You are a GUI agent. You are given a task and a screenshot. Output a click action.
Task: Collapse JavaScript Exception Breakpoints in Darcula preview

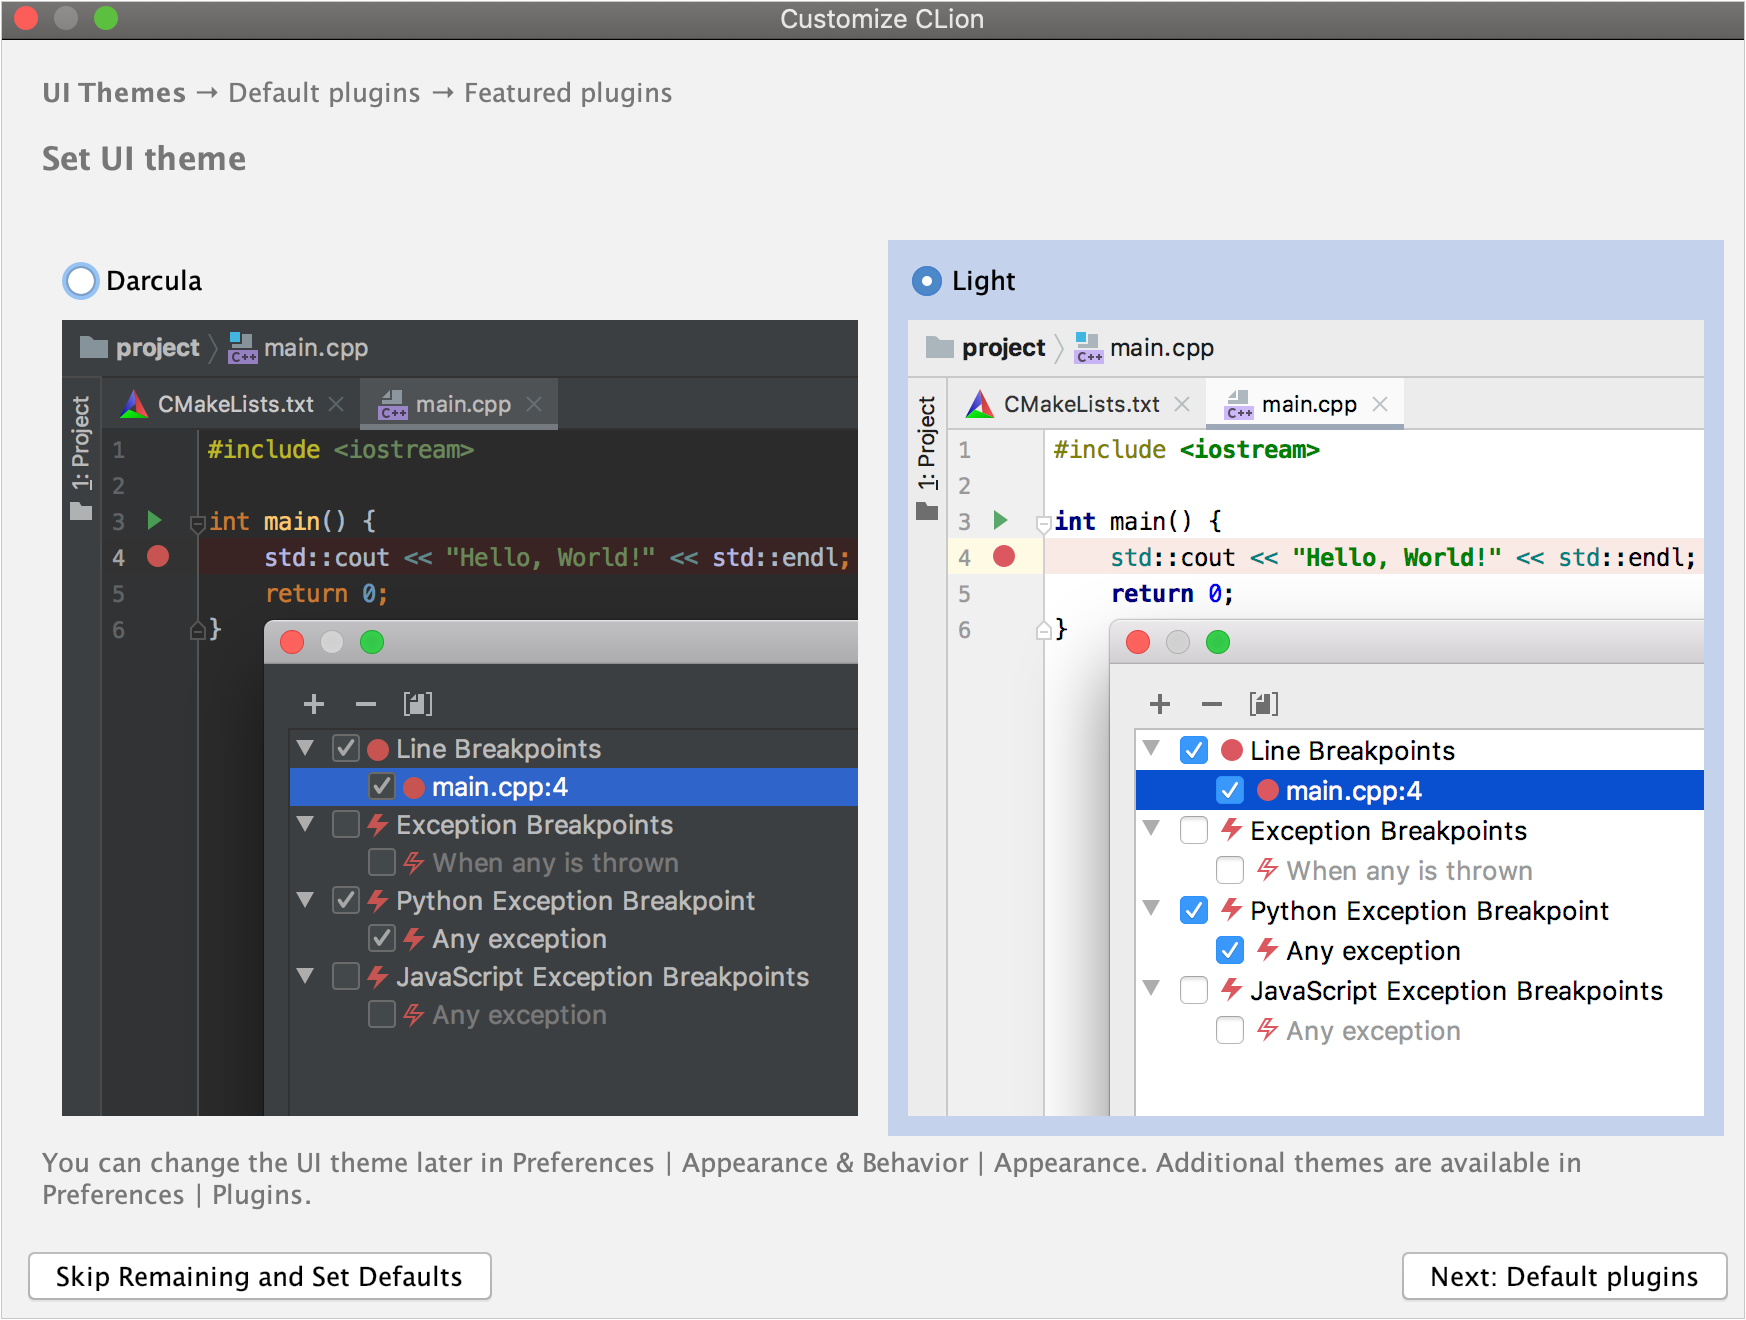(306, 976)
